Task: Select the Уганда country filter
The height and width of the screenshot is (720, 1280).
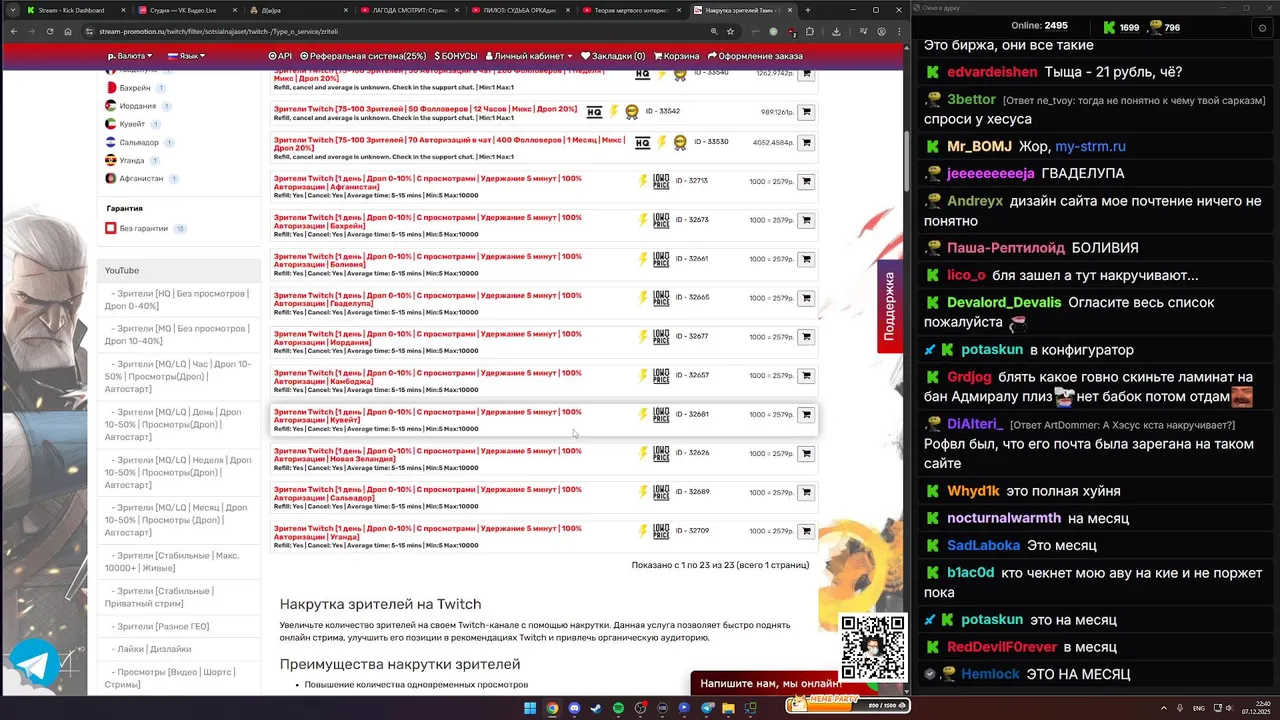Action: (131, 160)
